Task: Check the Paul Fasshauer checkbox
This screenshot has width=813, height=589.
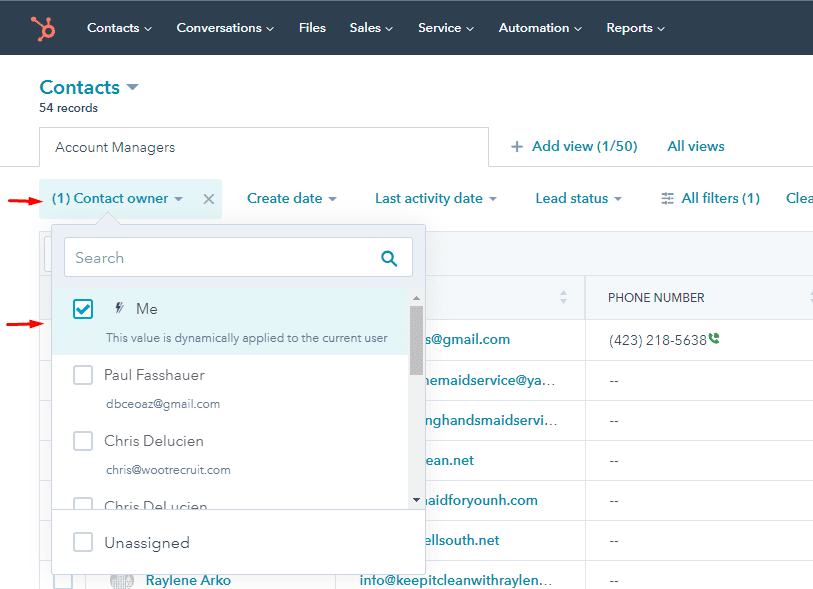Action: (83, 376)
